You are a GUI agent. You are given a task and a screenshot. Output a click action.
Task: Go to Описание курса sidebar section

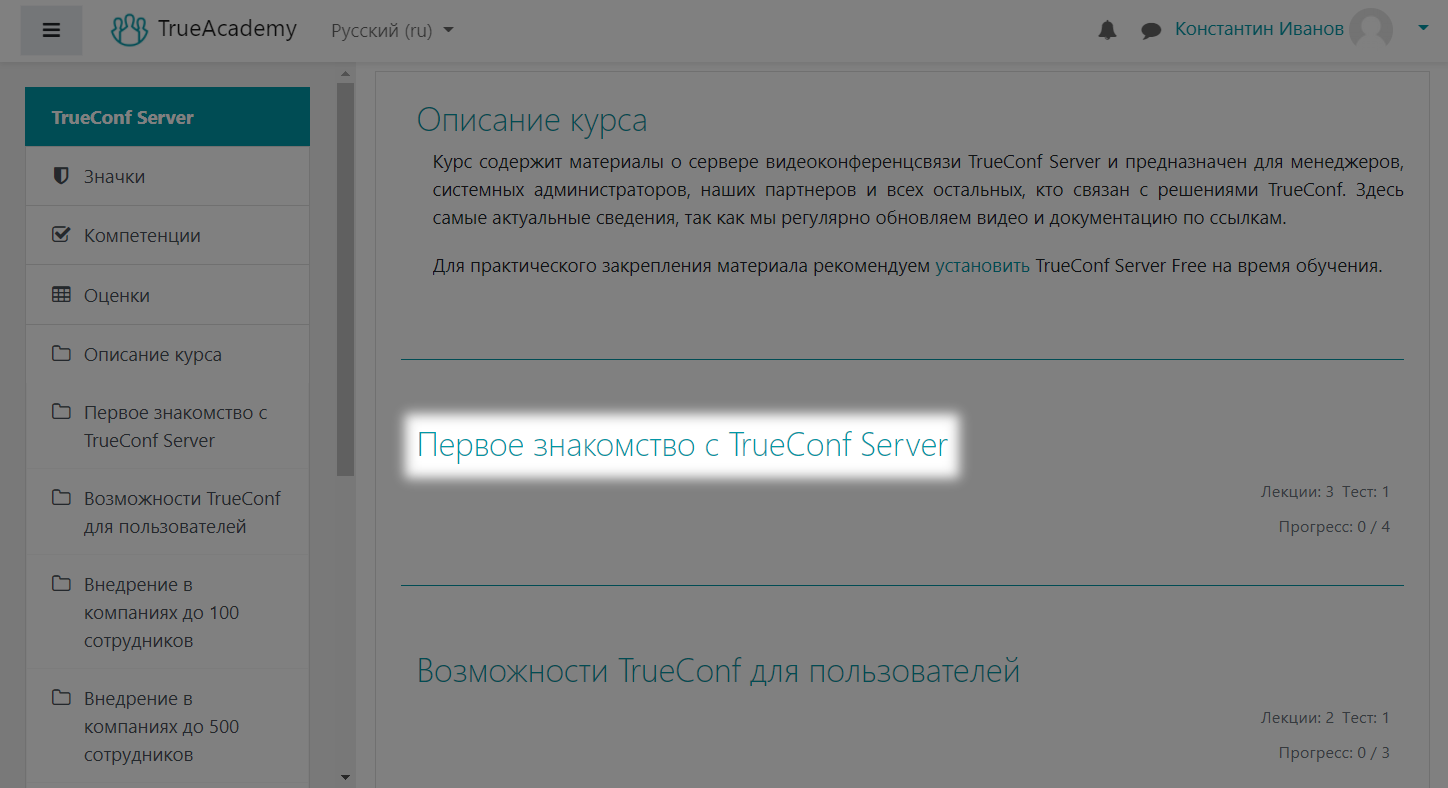tap(167, 354)
